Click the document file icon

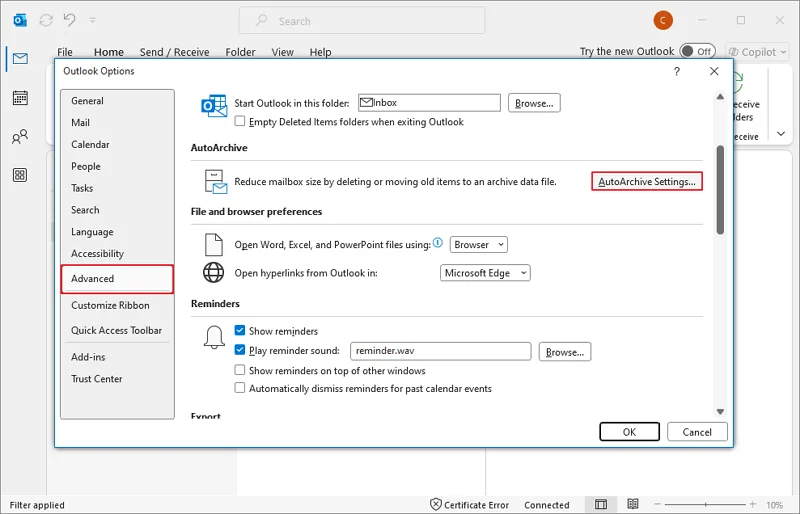point(214,244)
